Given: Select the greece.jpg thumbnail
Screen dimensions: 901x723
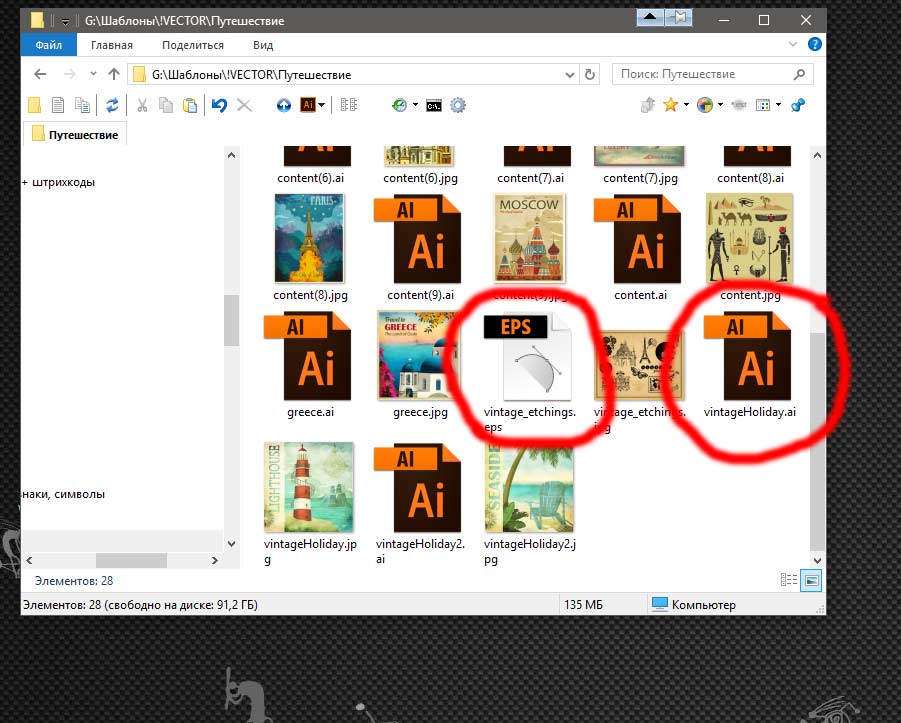Looking at the screenshot, I should pos(418,355).
